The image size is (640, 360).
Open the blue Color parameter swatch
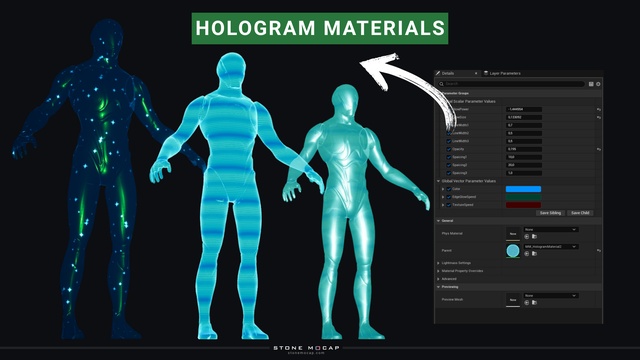pyautogui.click(x=523, y=189)
